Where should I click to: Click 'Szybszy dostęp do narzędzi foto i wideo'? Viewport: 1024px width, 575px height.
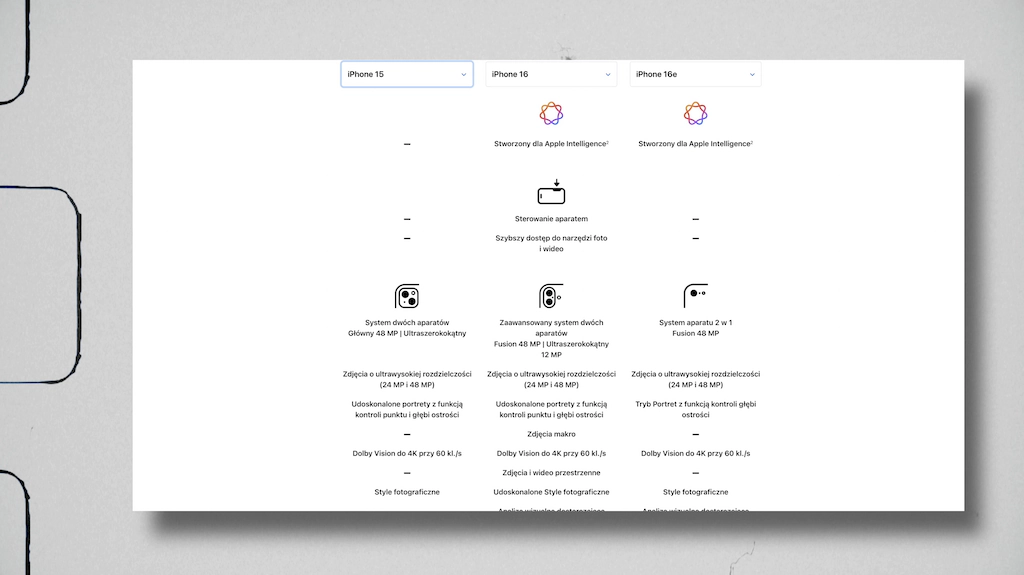(x=551, y=243)
